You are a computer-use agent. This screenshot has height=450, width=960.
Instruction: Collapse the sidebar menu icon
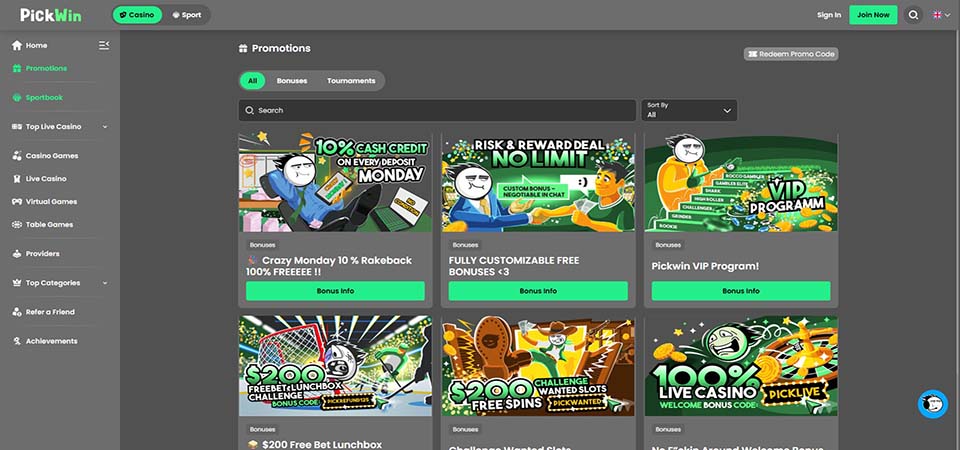(x=104, y=45)
